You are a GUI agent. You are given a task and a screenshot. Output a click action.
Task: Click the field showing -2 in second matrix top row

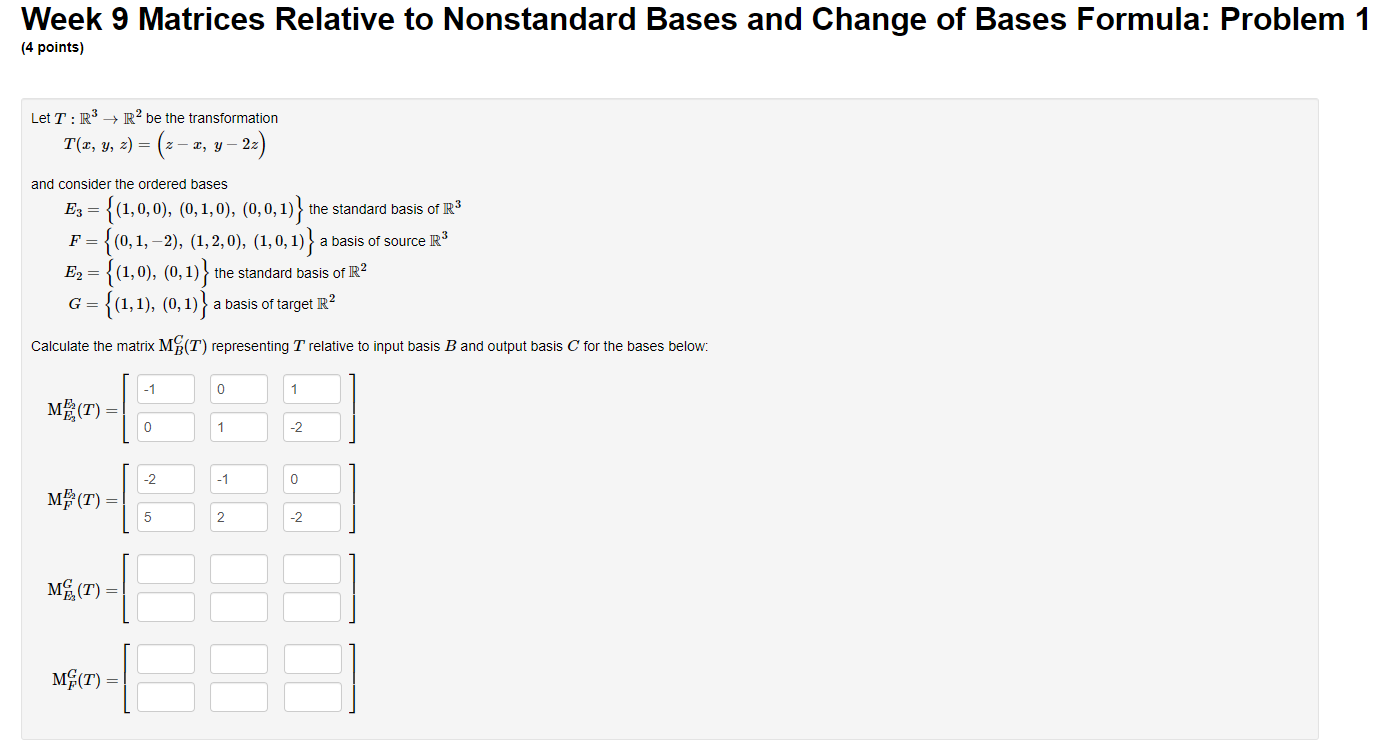click(x=165, y=478)
